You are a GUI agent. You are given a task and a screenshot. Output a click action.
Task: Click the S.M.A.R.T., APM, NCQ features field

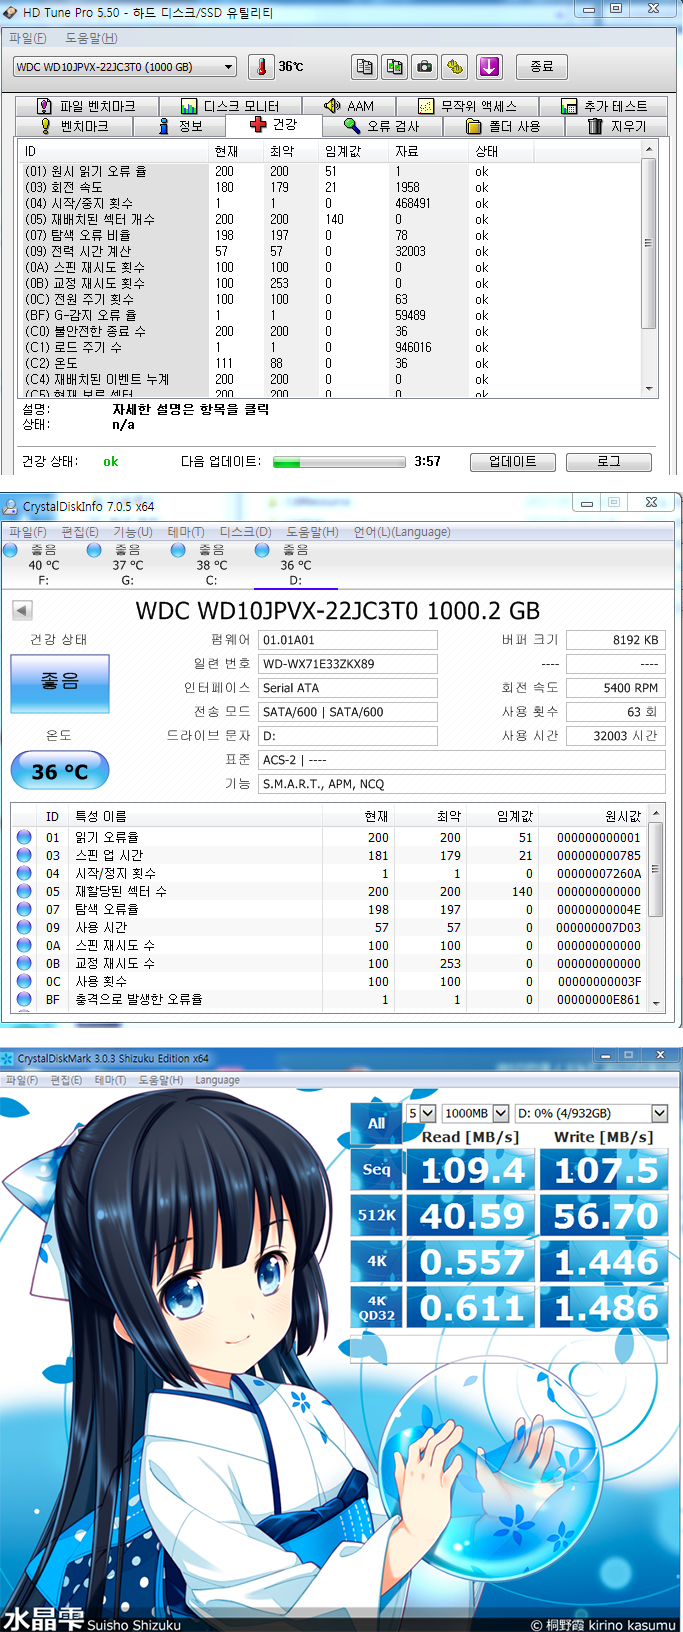pyautogui.click(x=462, y=784)
